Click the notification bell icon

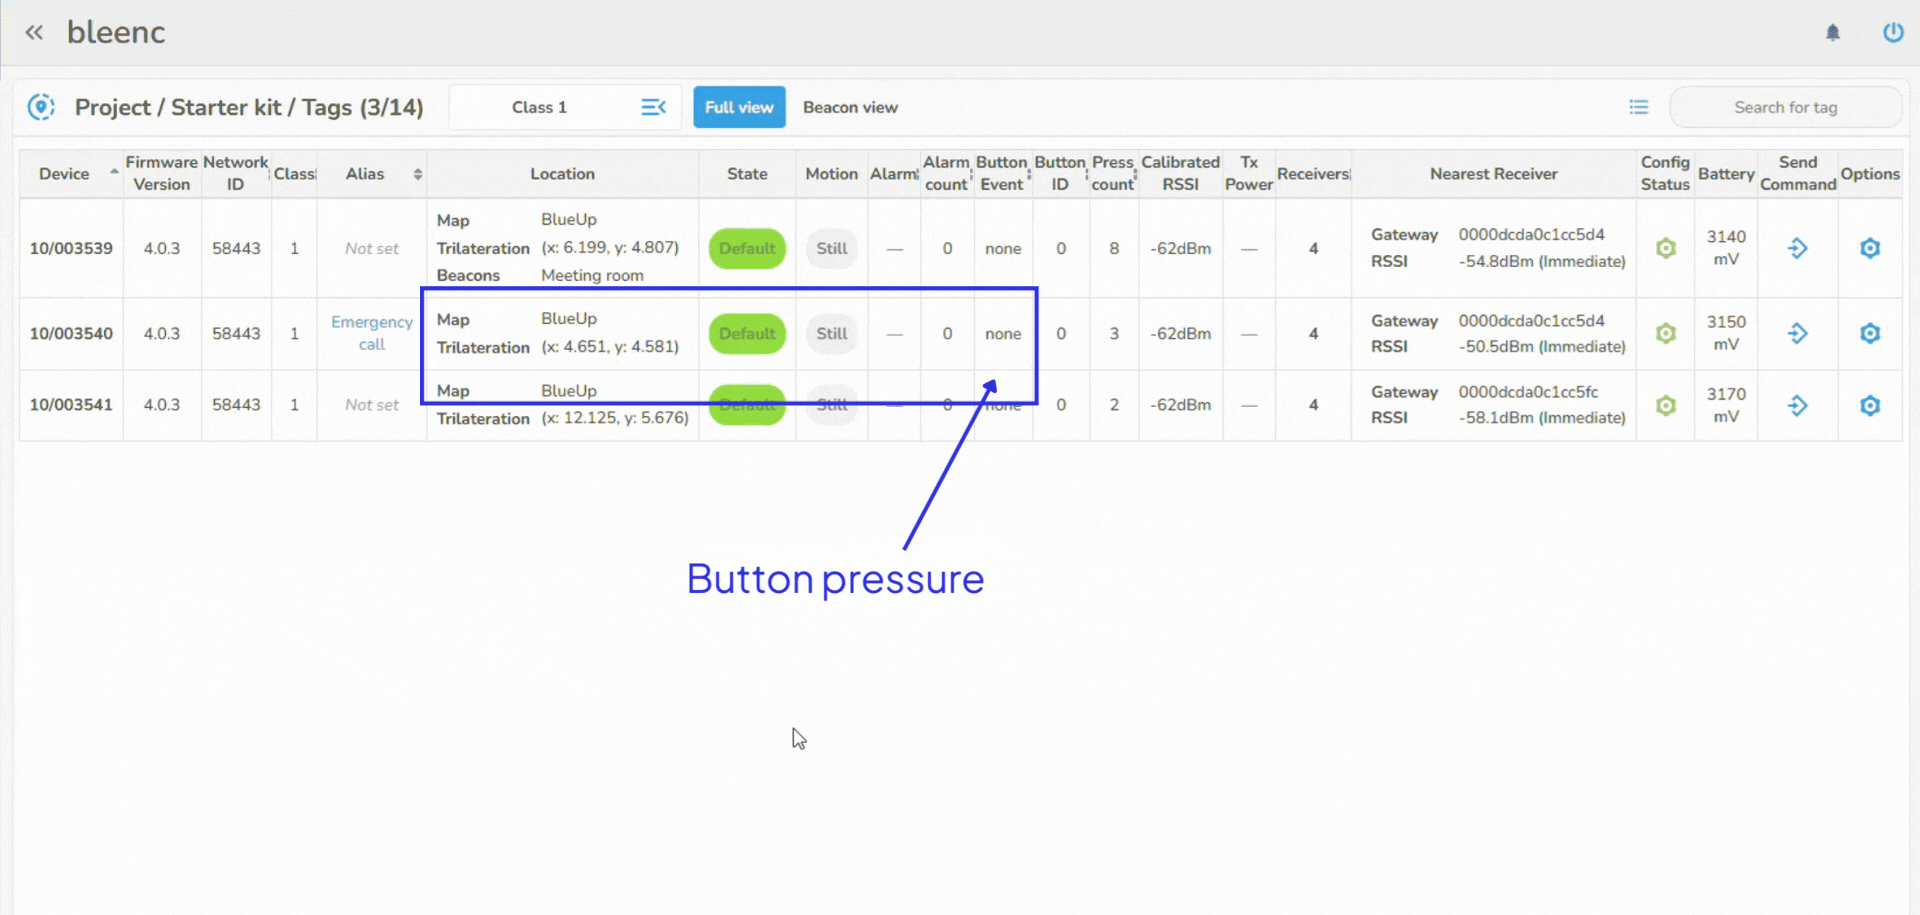coord(1833,32)
